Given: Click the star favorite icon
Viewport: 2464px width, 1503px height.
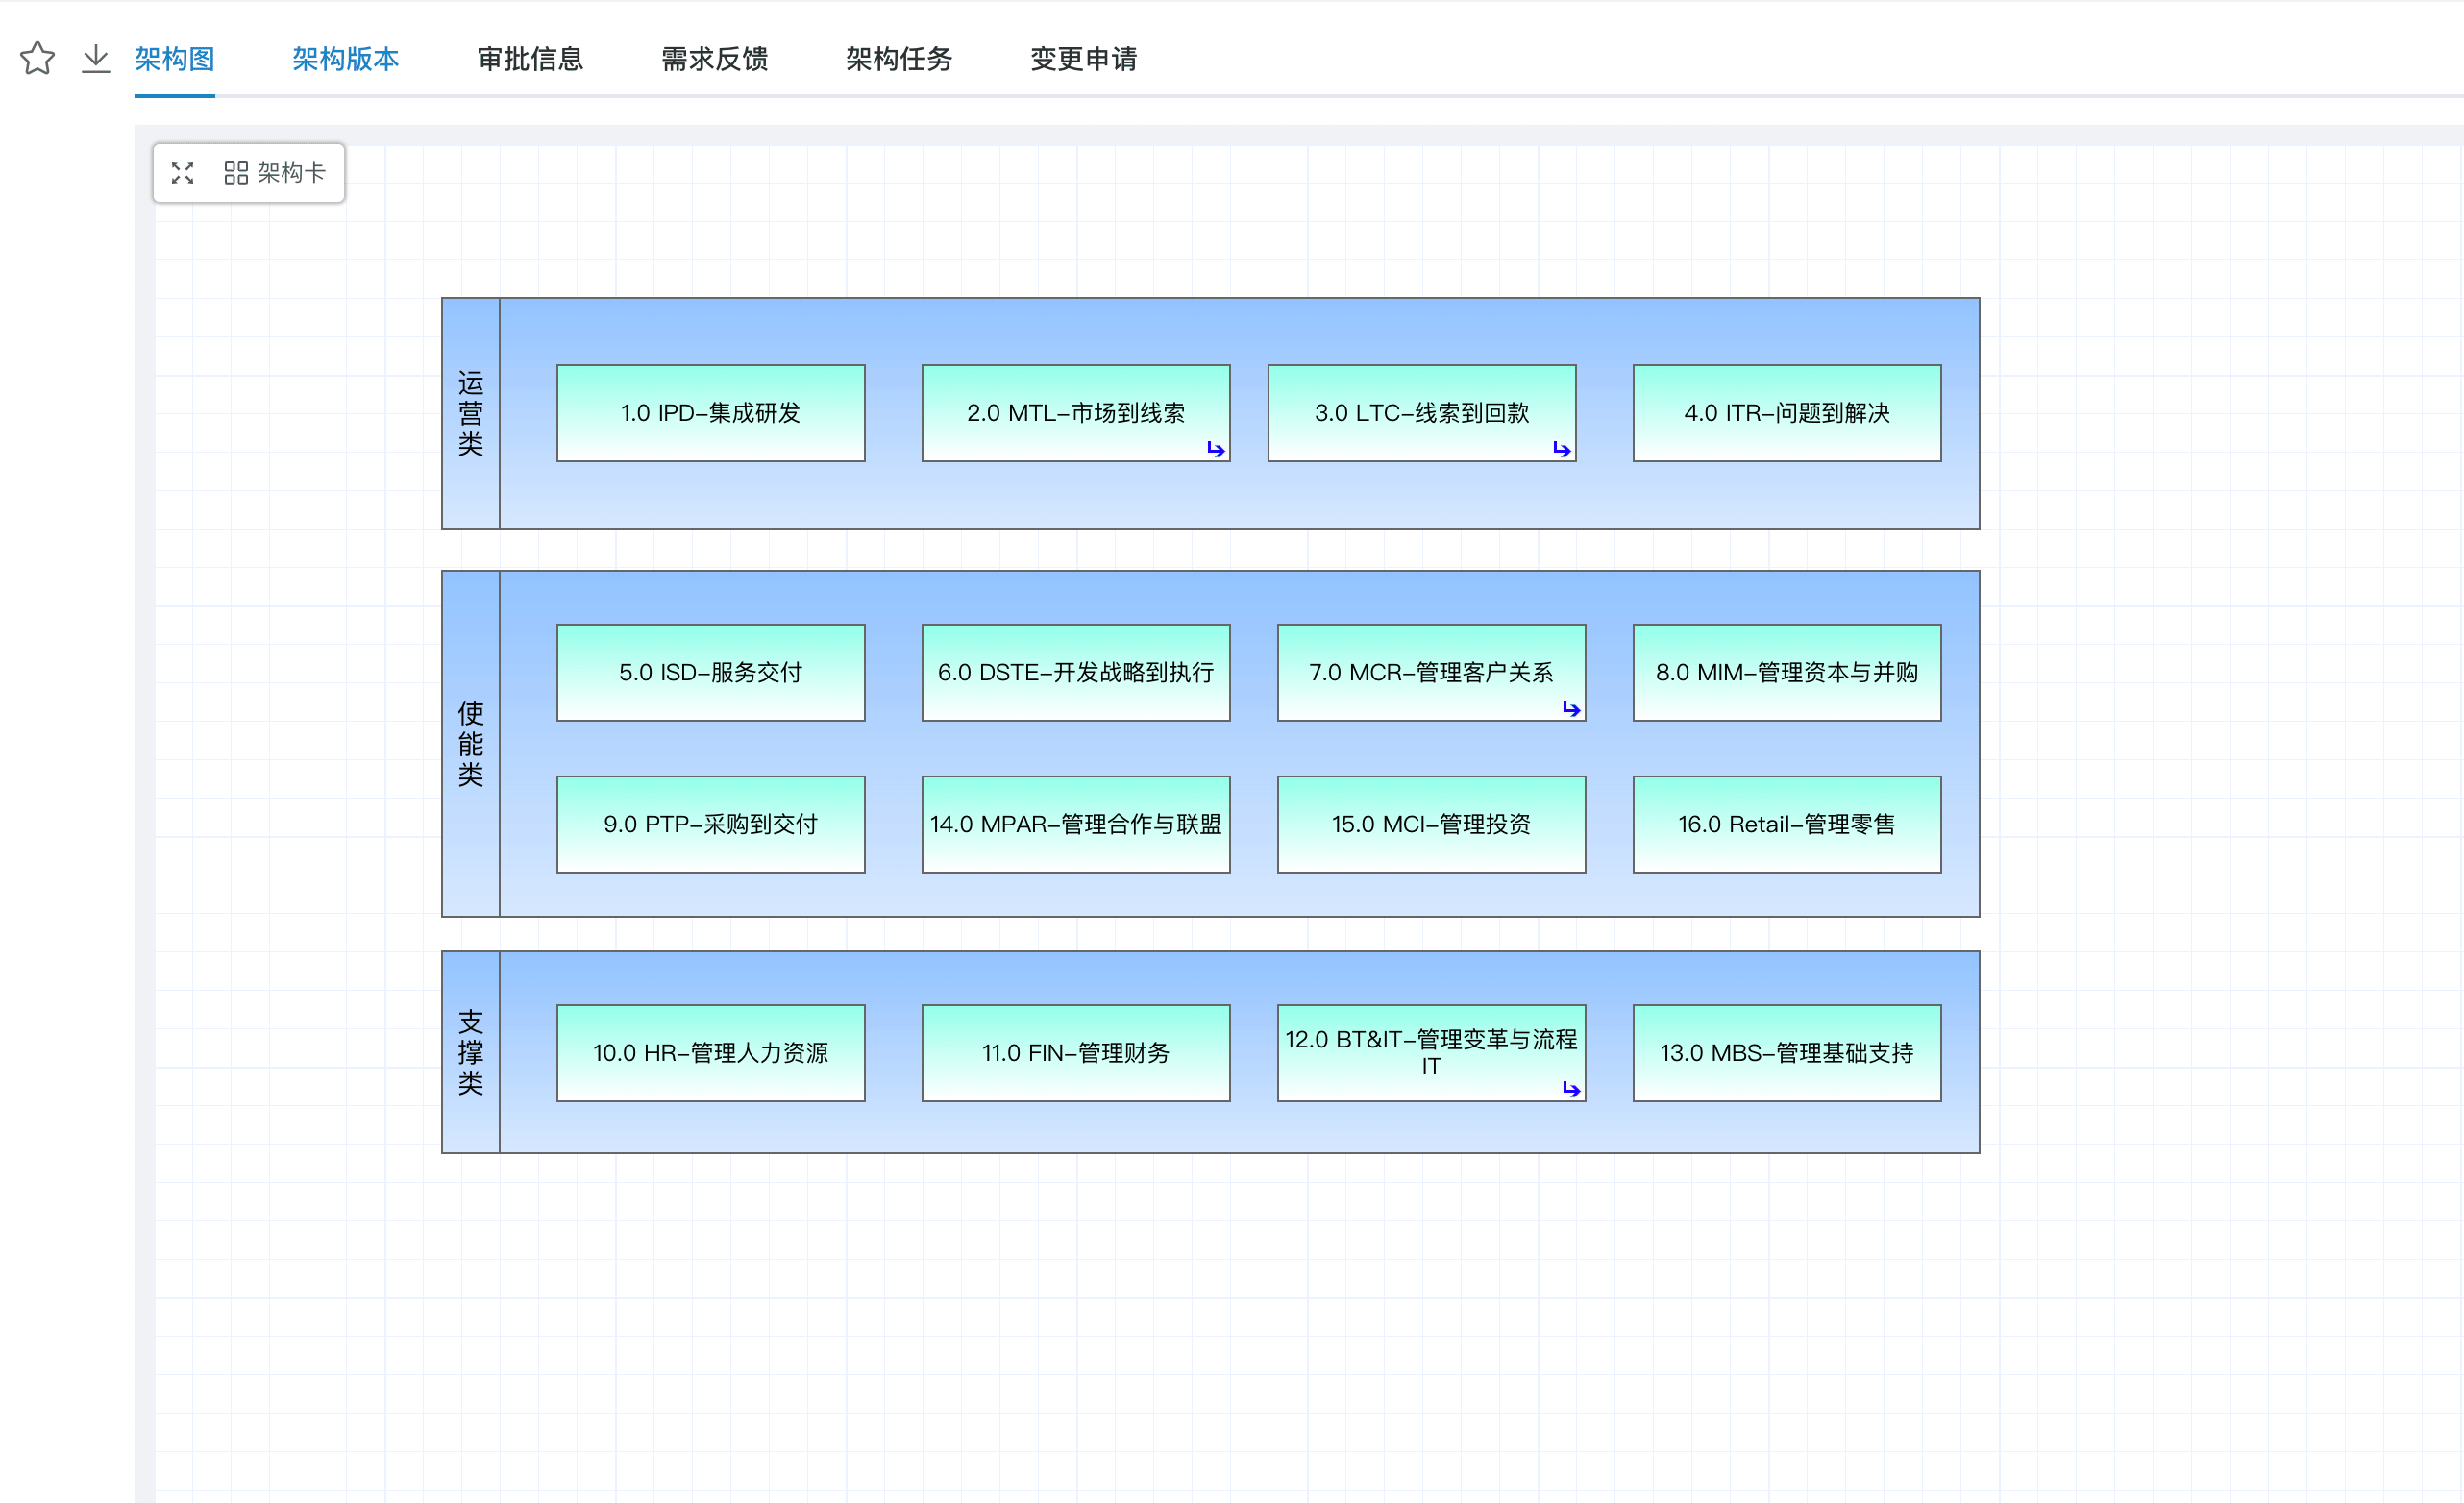Looking at the screenshot, I should (37, 58).
